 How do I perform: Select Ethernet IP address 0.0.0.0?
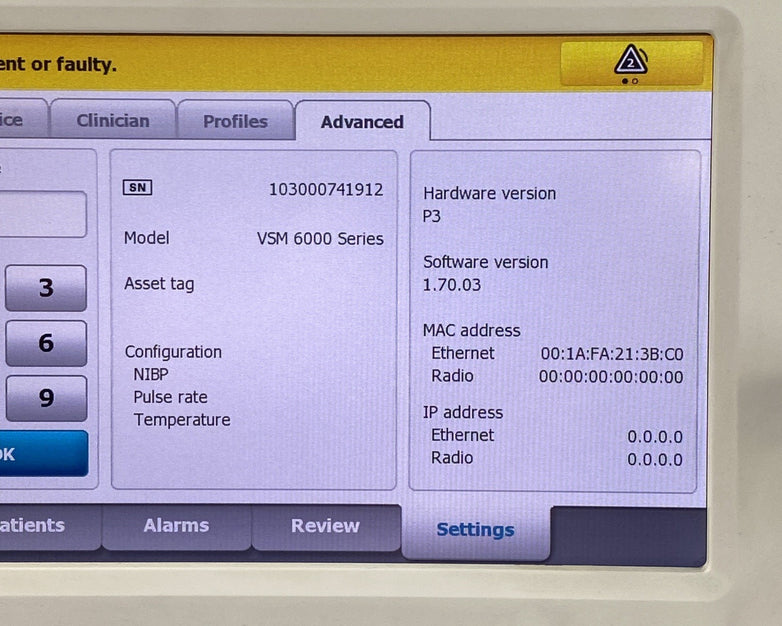pos(655,437)
